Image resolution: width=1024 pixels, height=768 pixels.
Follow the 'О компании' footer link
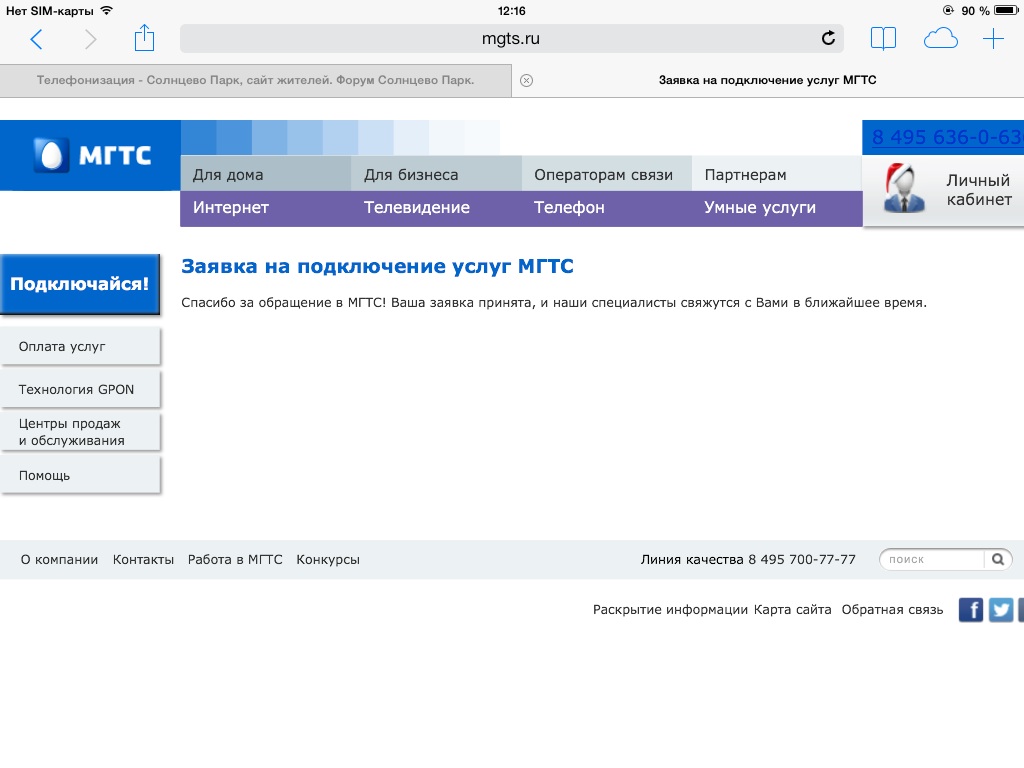tap(59, 560)
